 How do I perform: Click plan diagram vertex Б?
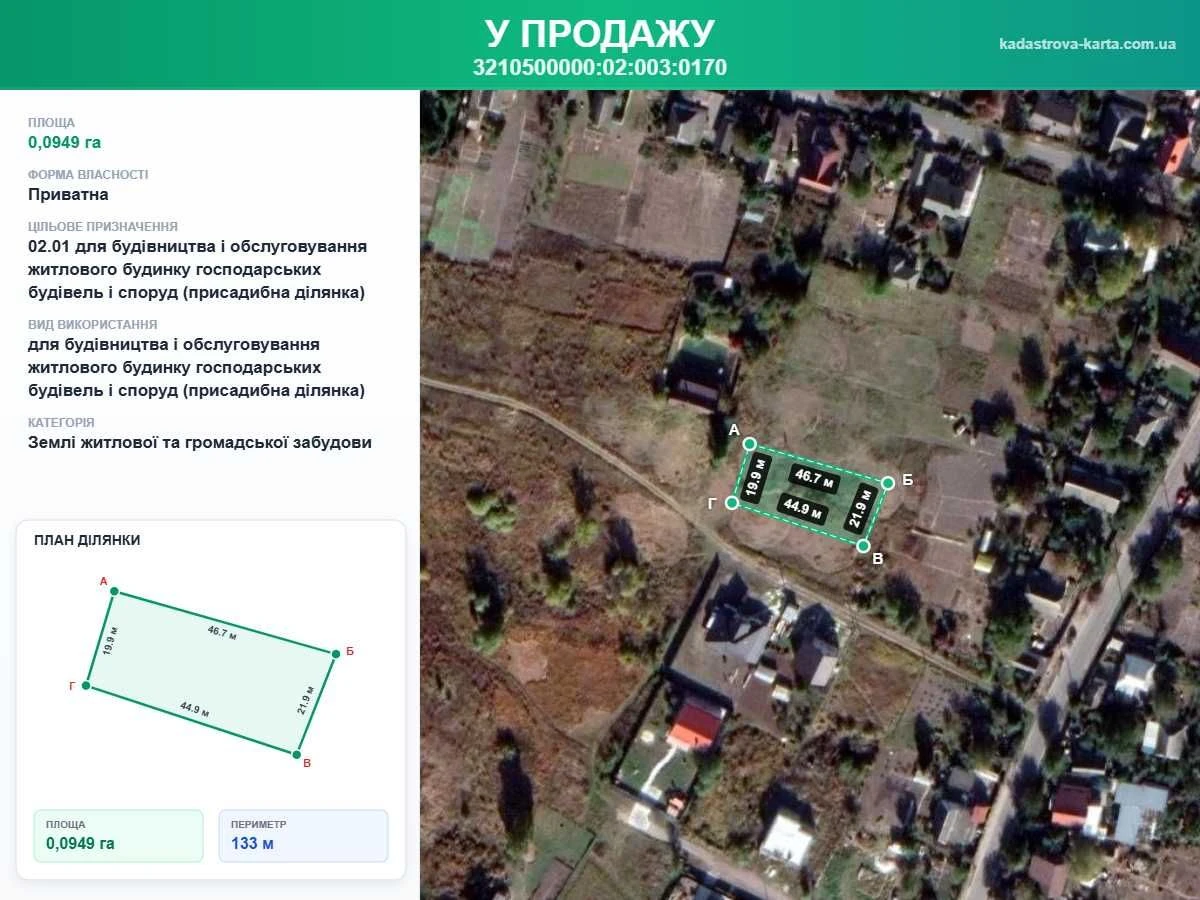pos(335,654)
